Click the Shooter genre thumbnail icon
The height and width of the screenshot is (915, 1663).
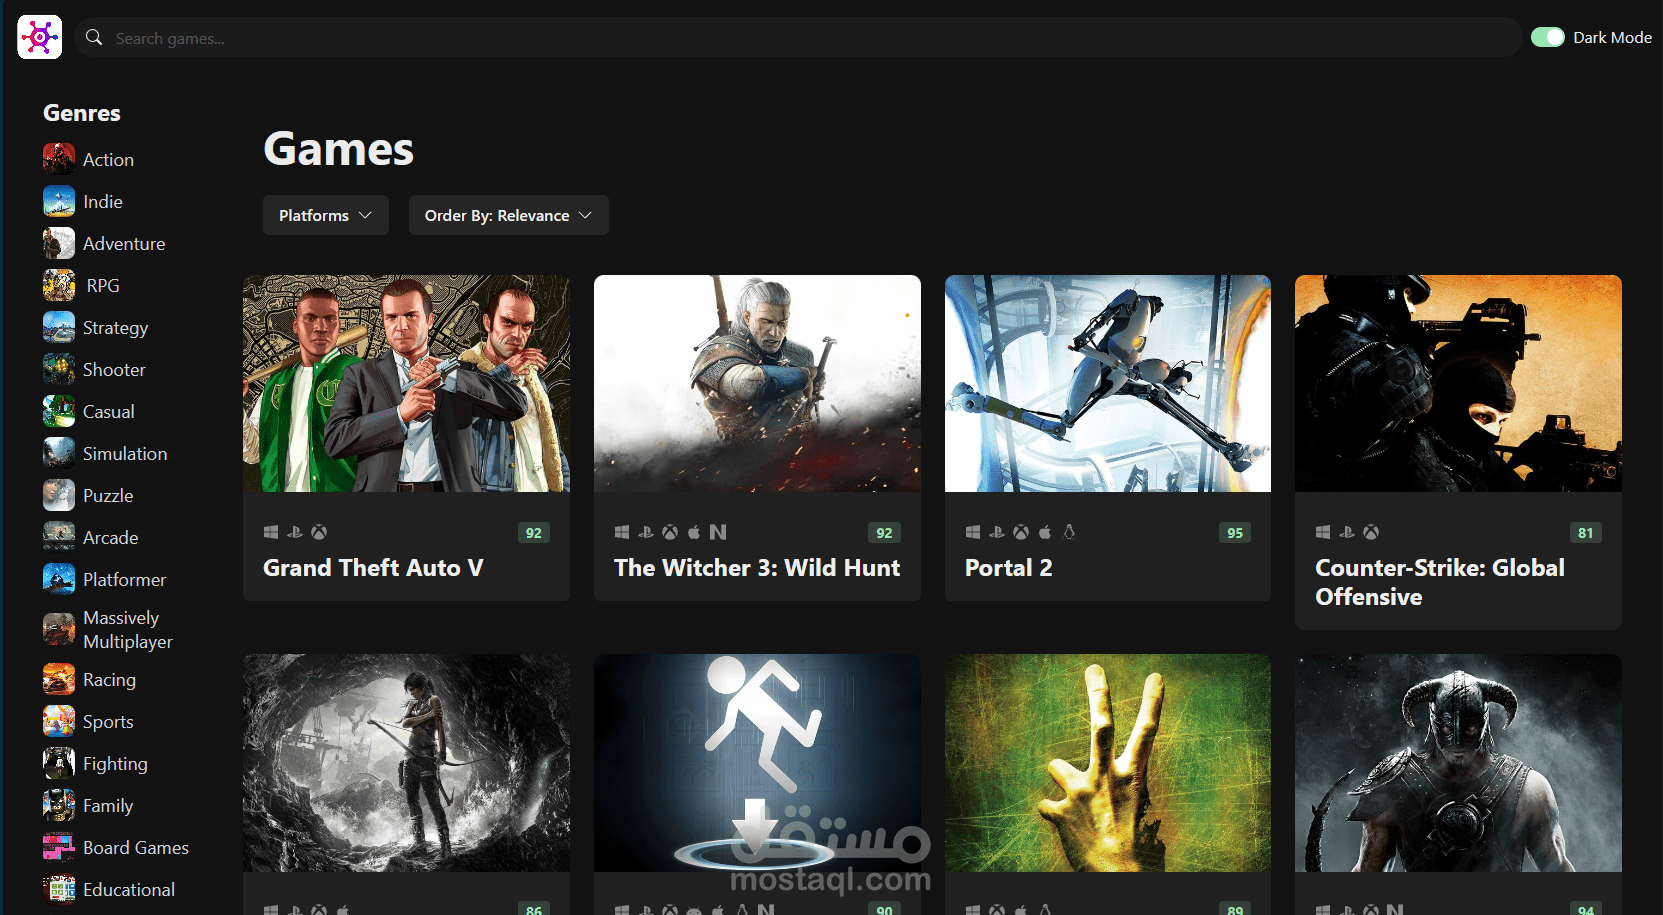[59, 369]
